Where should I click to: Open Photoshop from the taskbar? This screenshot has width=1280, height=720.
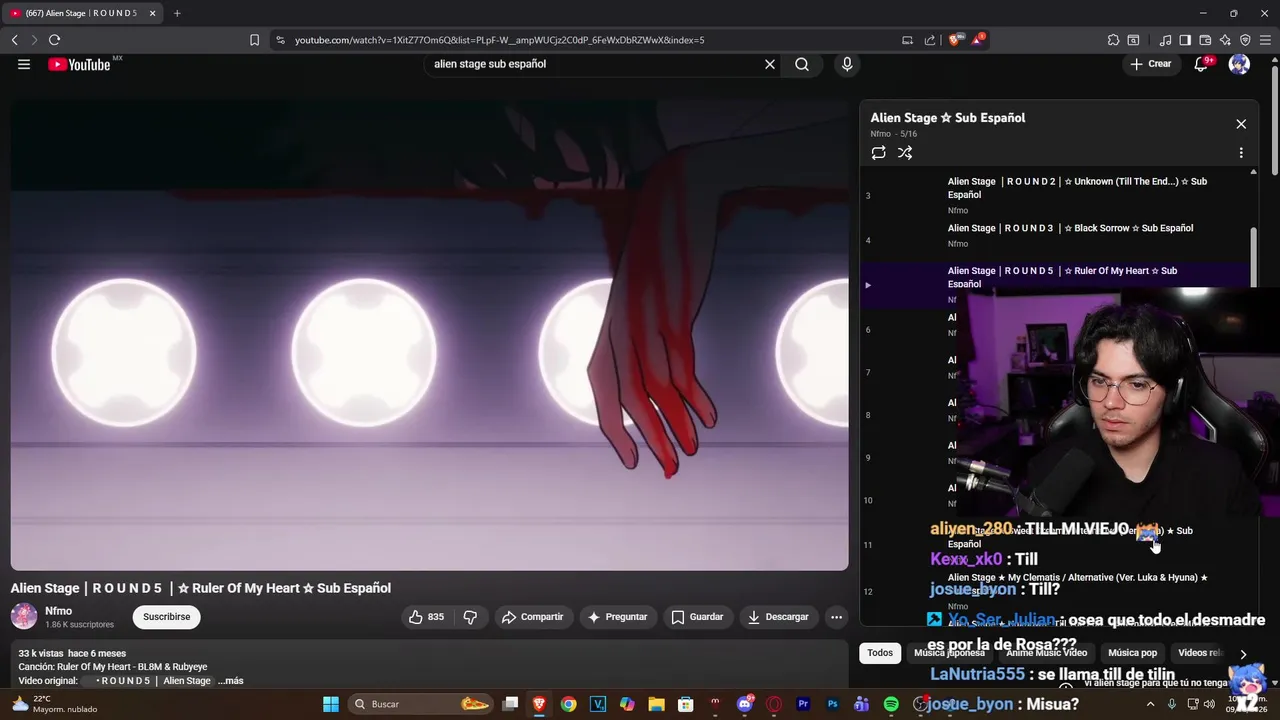[x=832, y=704]
